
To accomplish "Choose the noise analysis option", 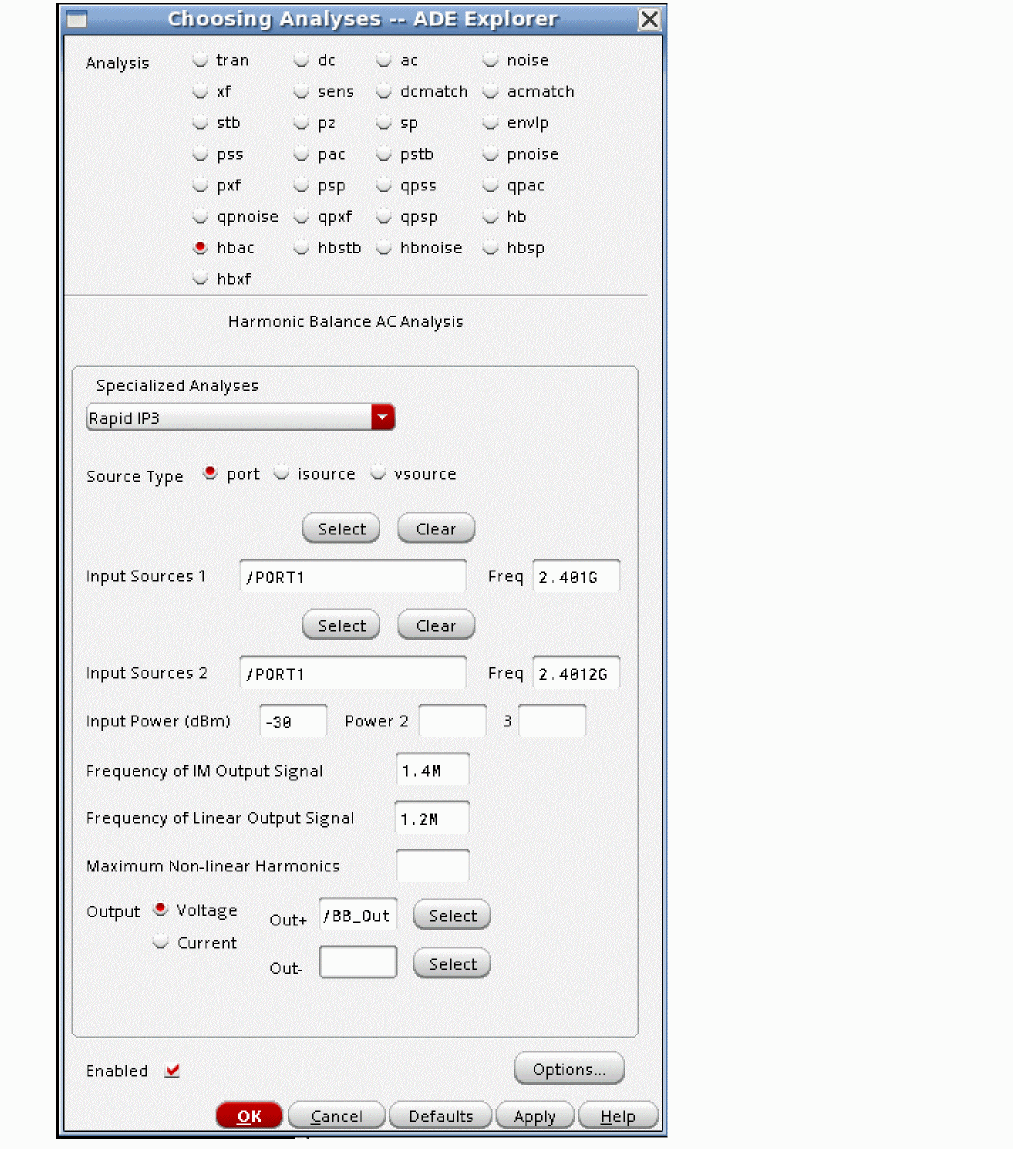I will pyautogui.click(x=490, y=60).
